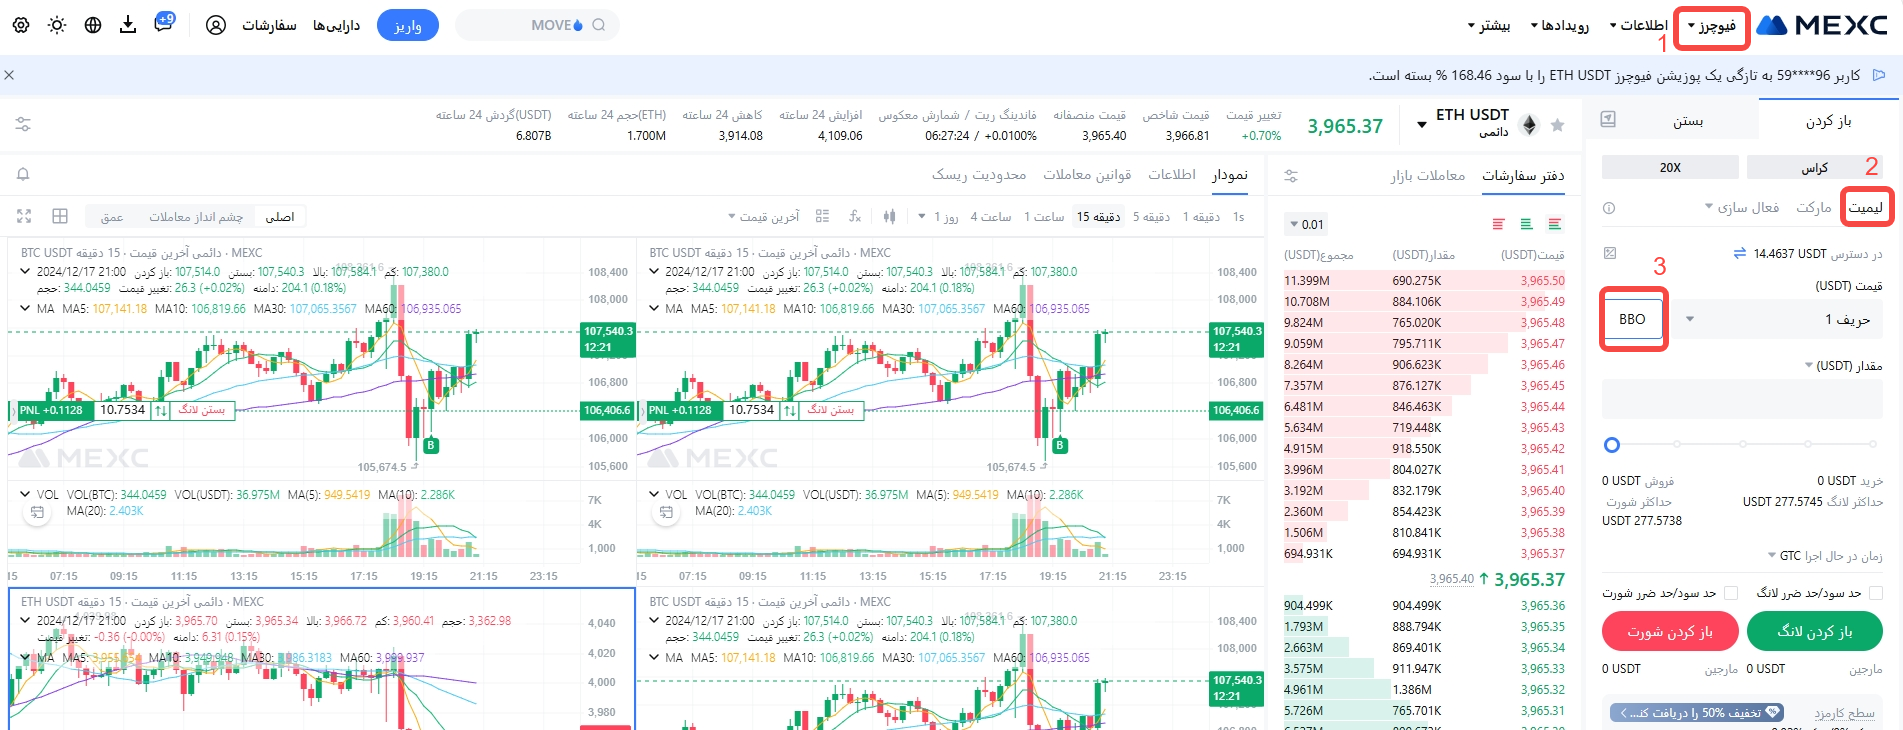Click the download app icon
This screenshot has height=730, width=1903.
pos(128,25)
